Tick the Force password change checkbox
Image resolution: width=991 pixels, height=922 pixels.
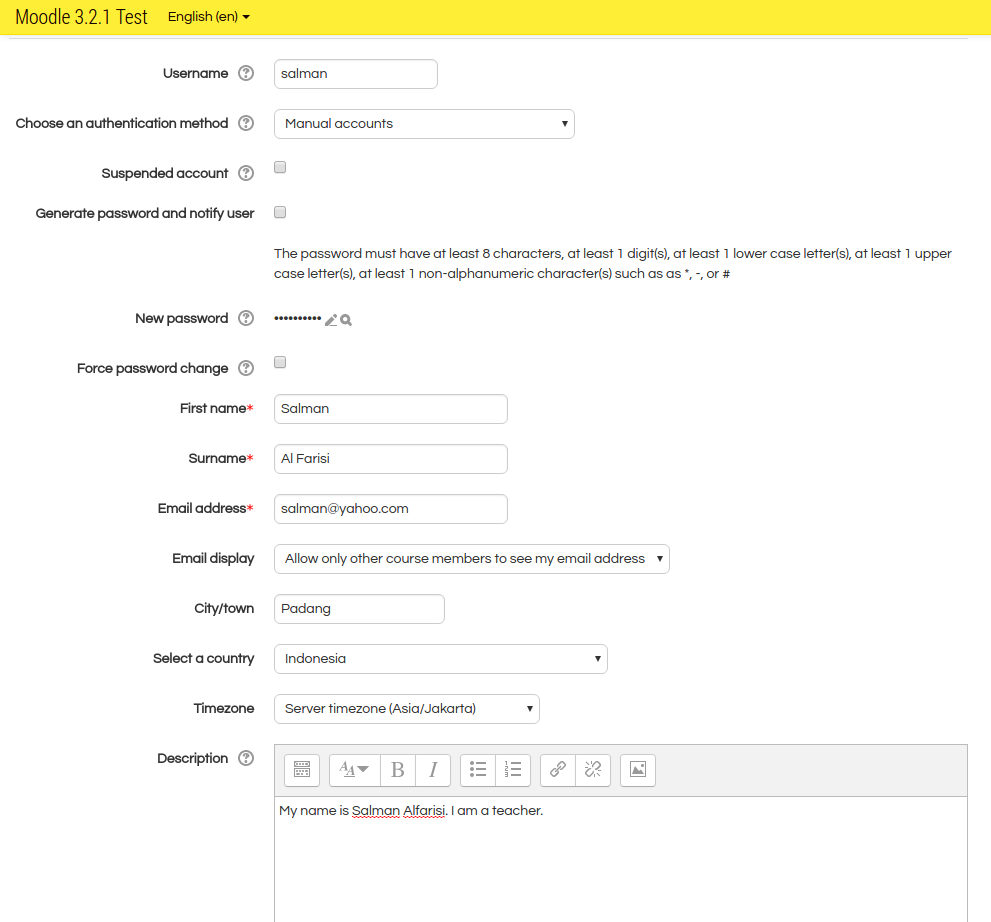[280, 362]
